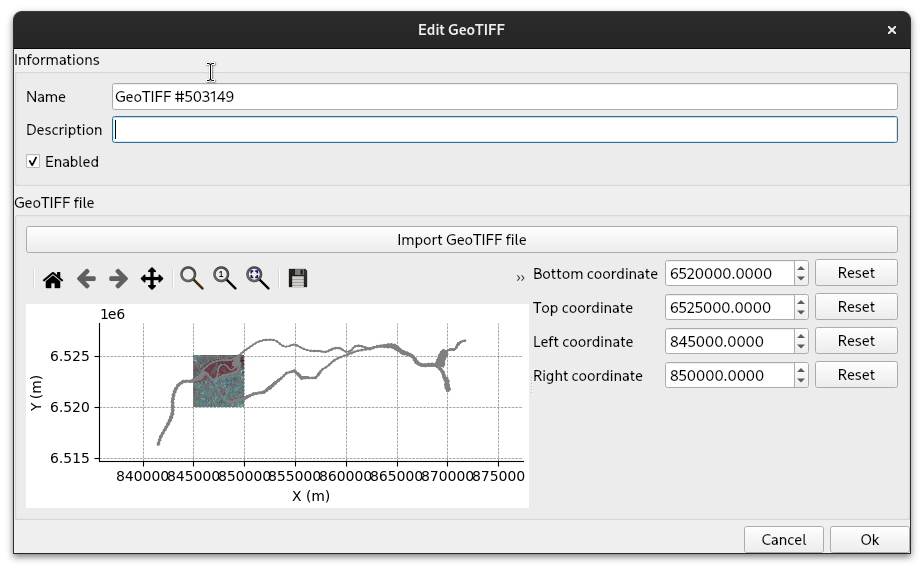Viewport: 924px width, 570px height.
Task: Save the figure with floppy disk icon
Action: 297,279
